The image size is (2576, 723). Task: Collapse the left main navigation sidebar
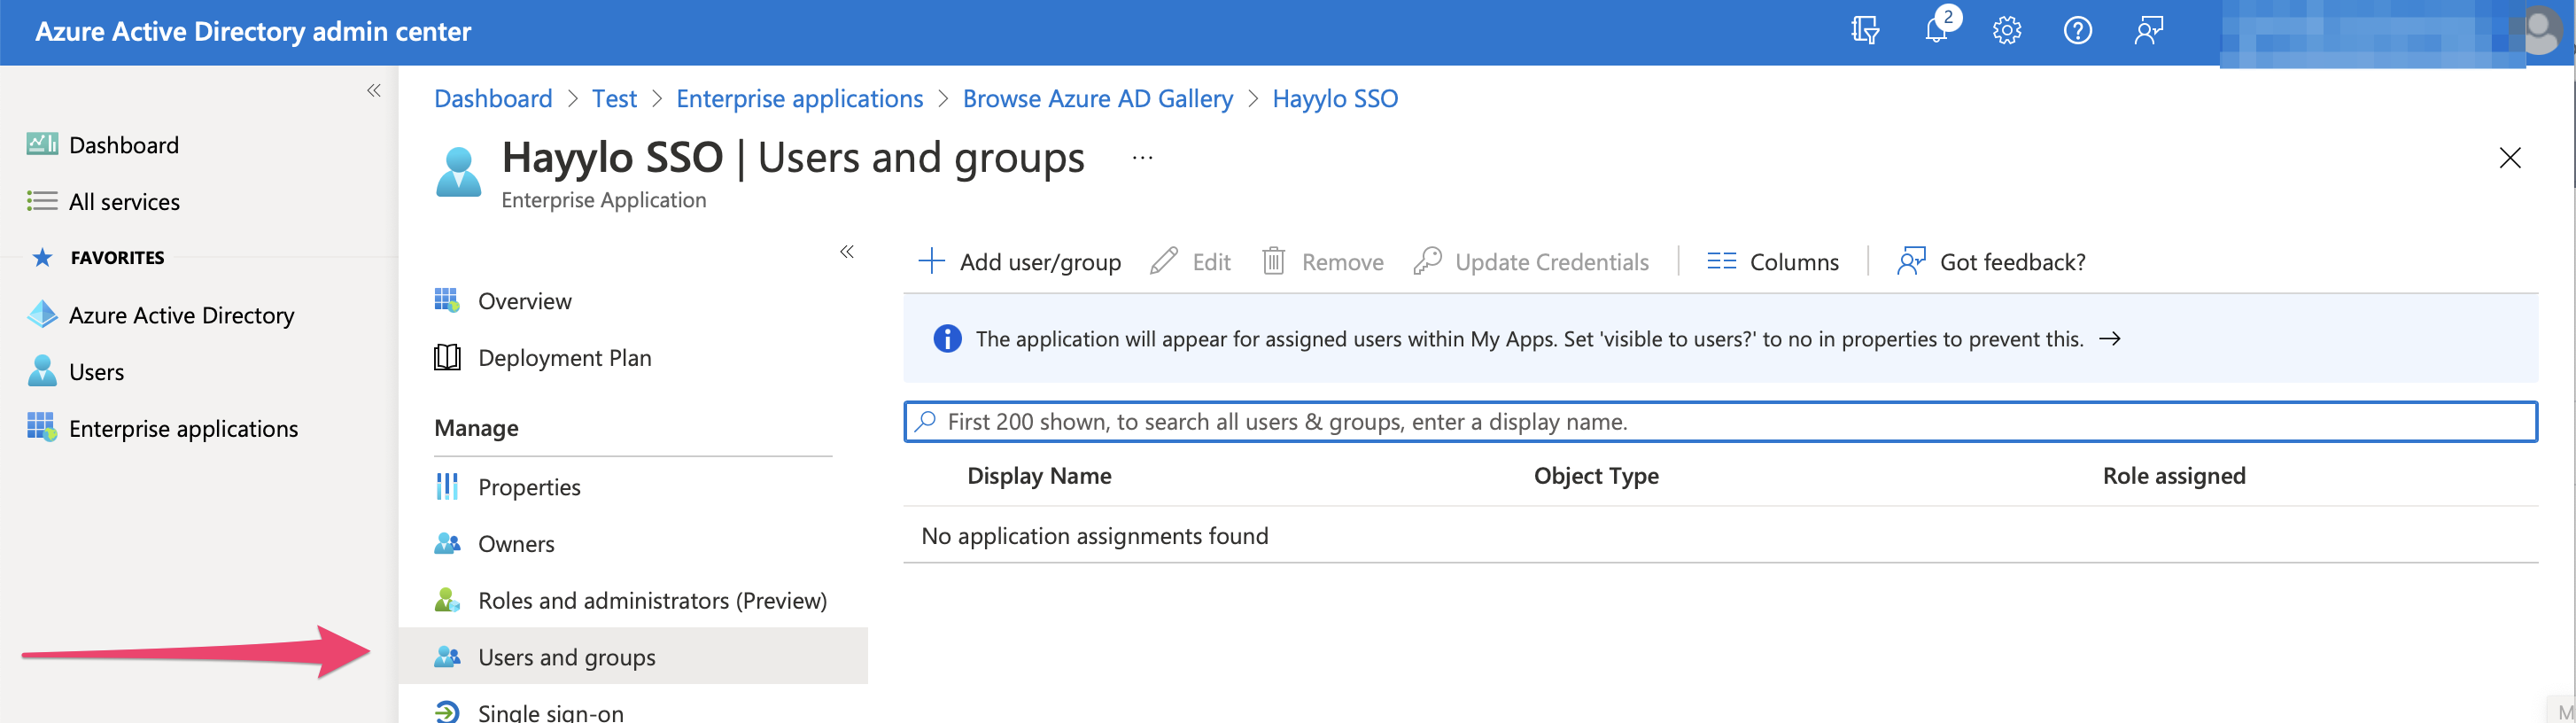pyautogui.click(x=374, y=91)
